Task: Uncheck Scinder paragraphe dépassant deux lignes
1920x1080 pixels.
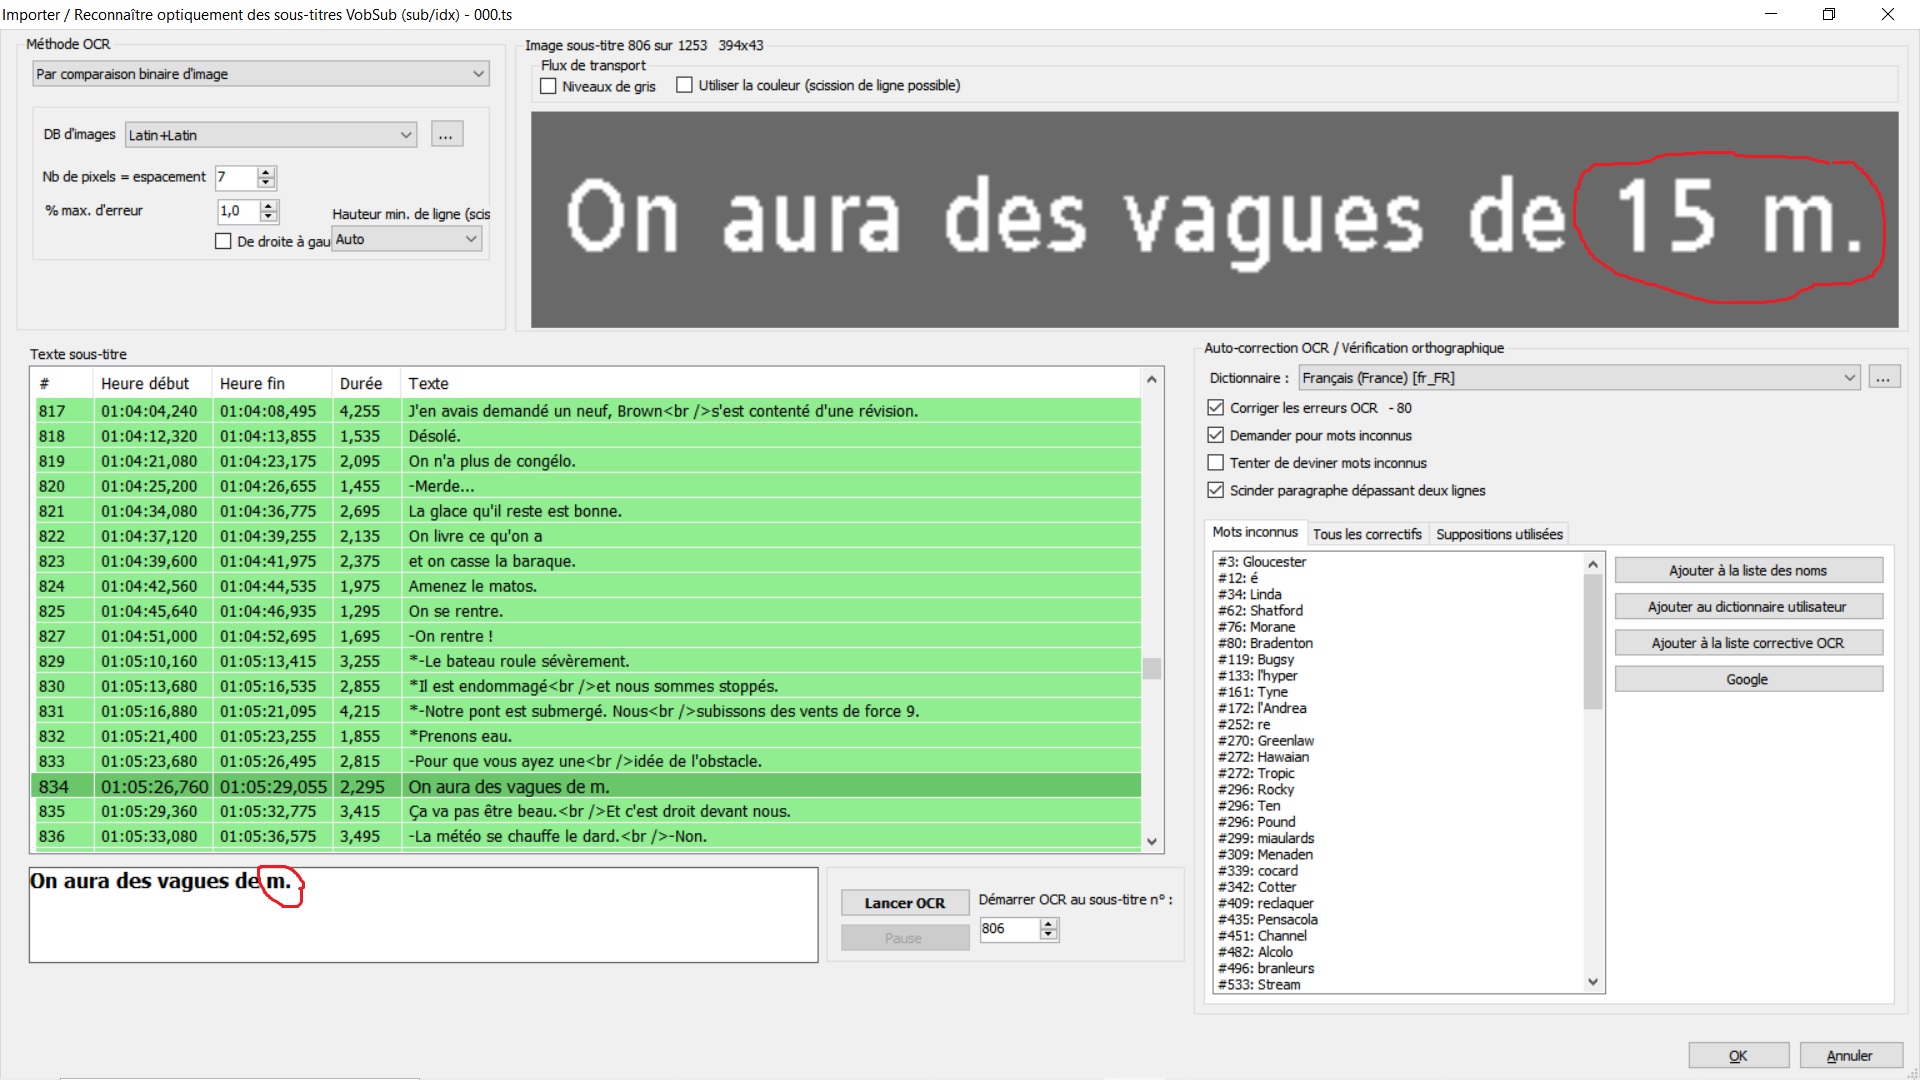Action: [x=1215, y=490]
